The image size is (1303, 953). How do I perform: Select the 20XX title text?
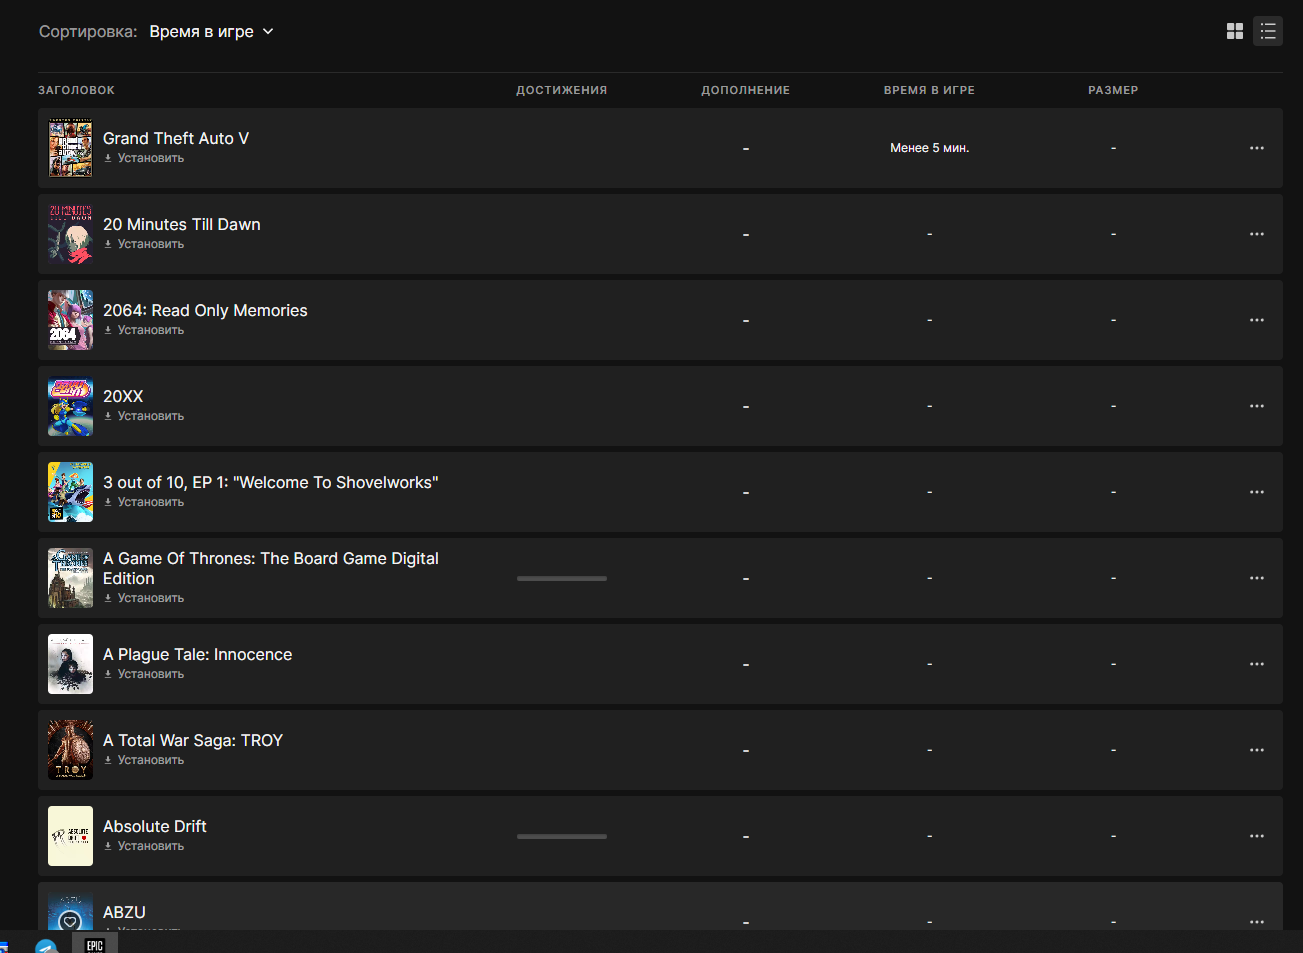coord(123,396)
